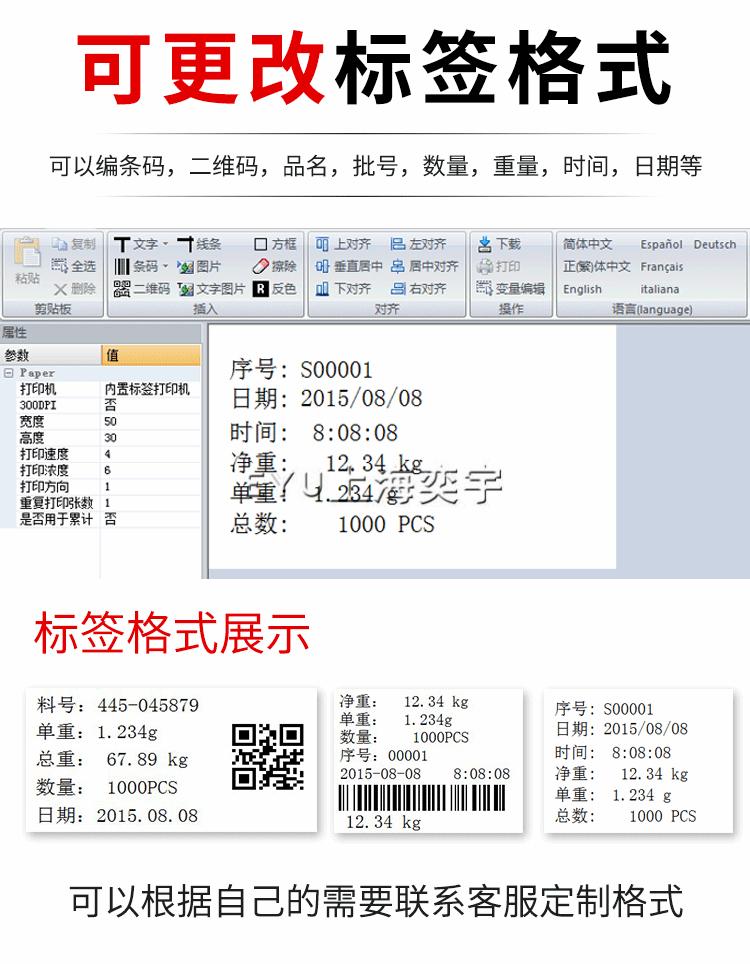The width and height of the screenshot is (750, 964).
Task: Insert a QR code with 二维码
Action: pos(121,289)
